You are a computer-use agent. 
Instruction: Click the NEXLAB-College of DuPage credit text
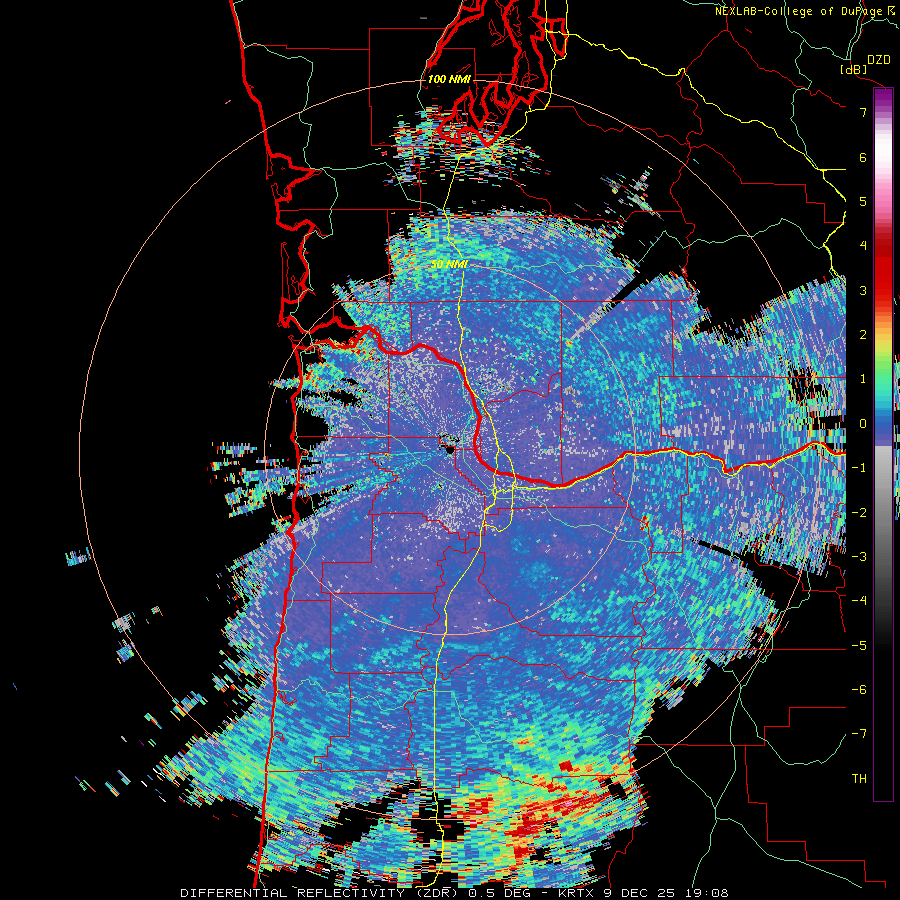coord(799,11)
